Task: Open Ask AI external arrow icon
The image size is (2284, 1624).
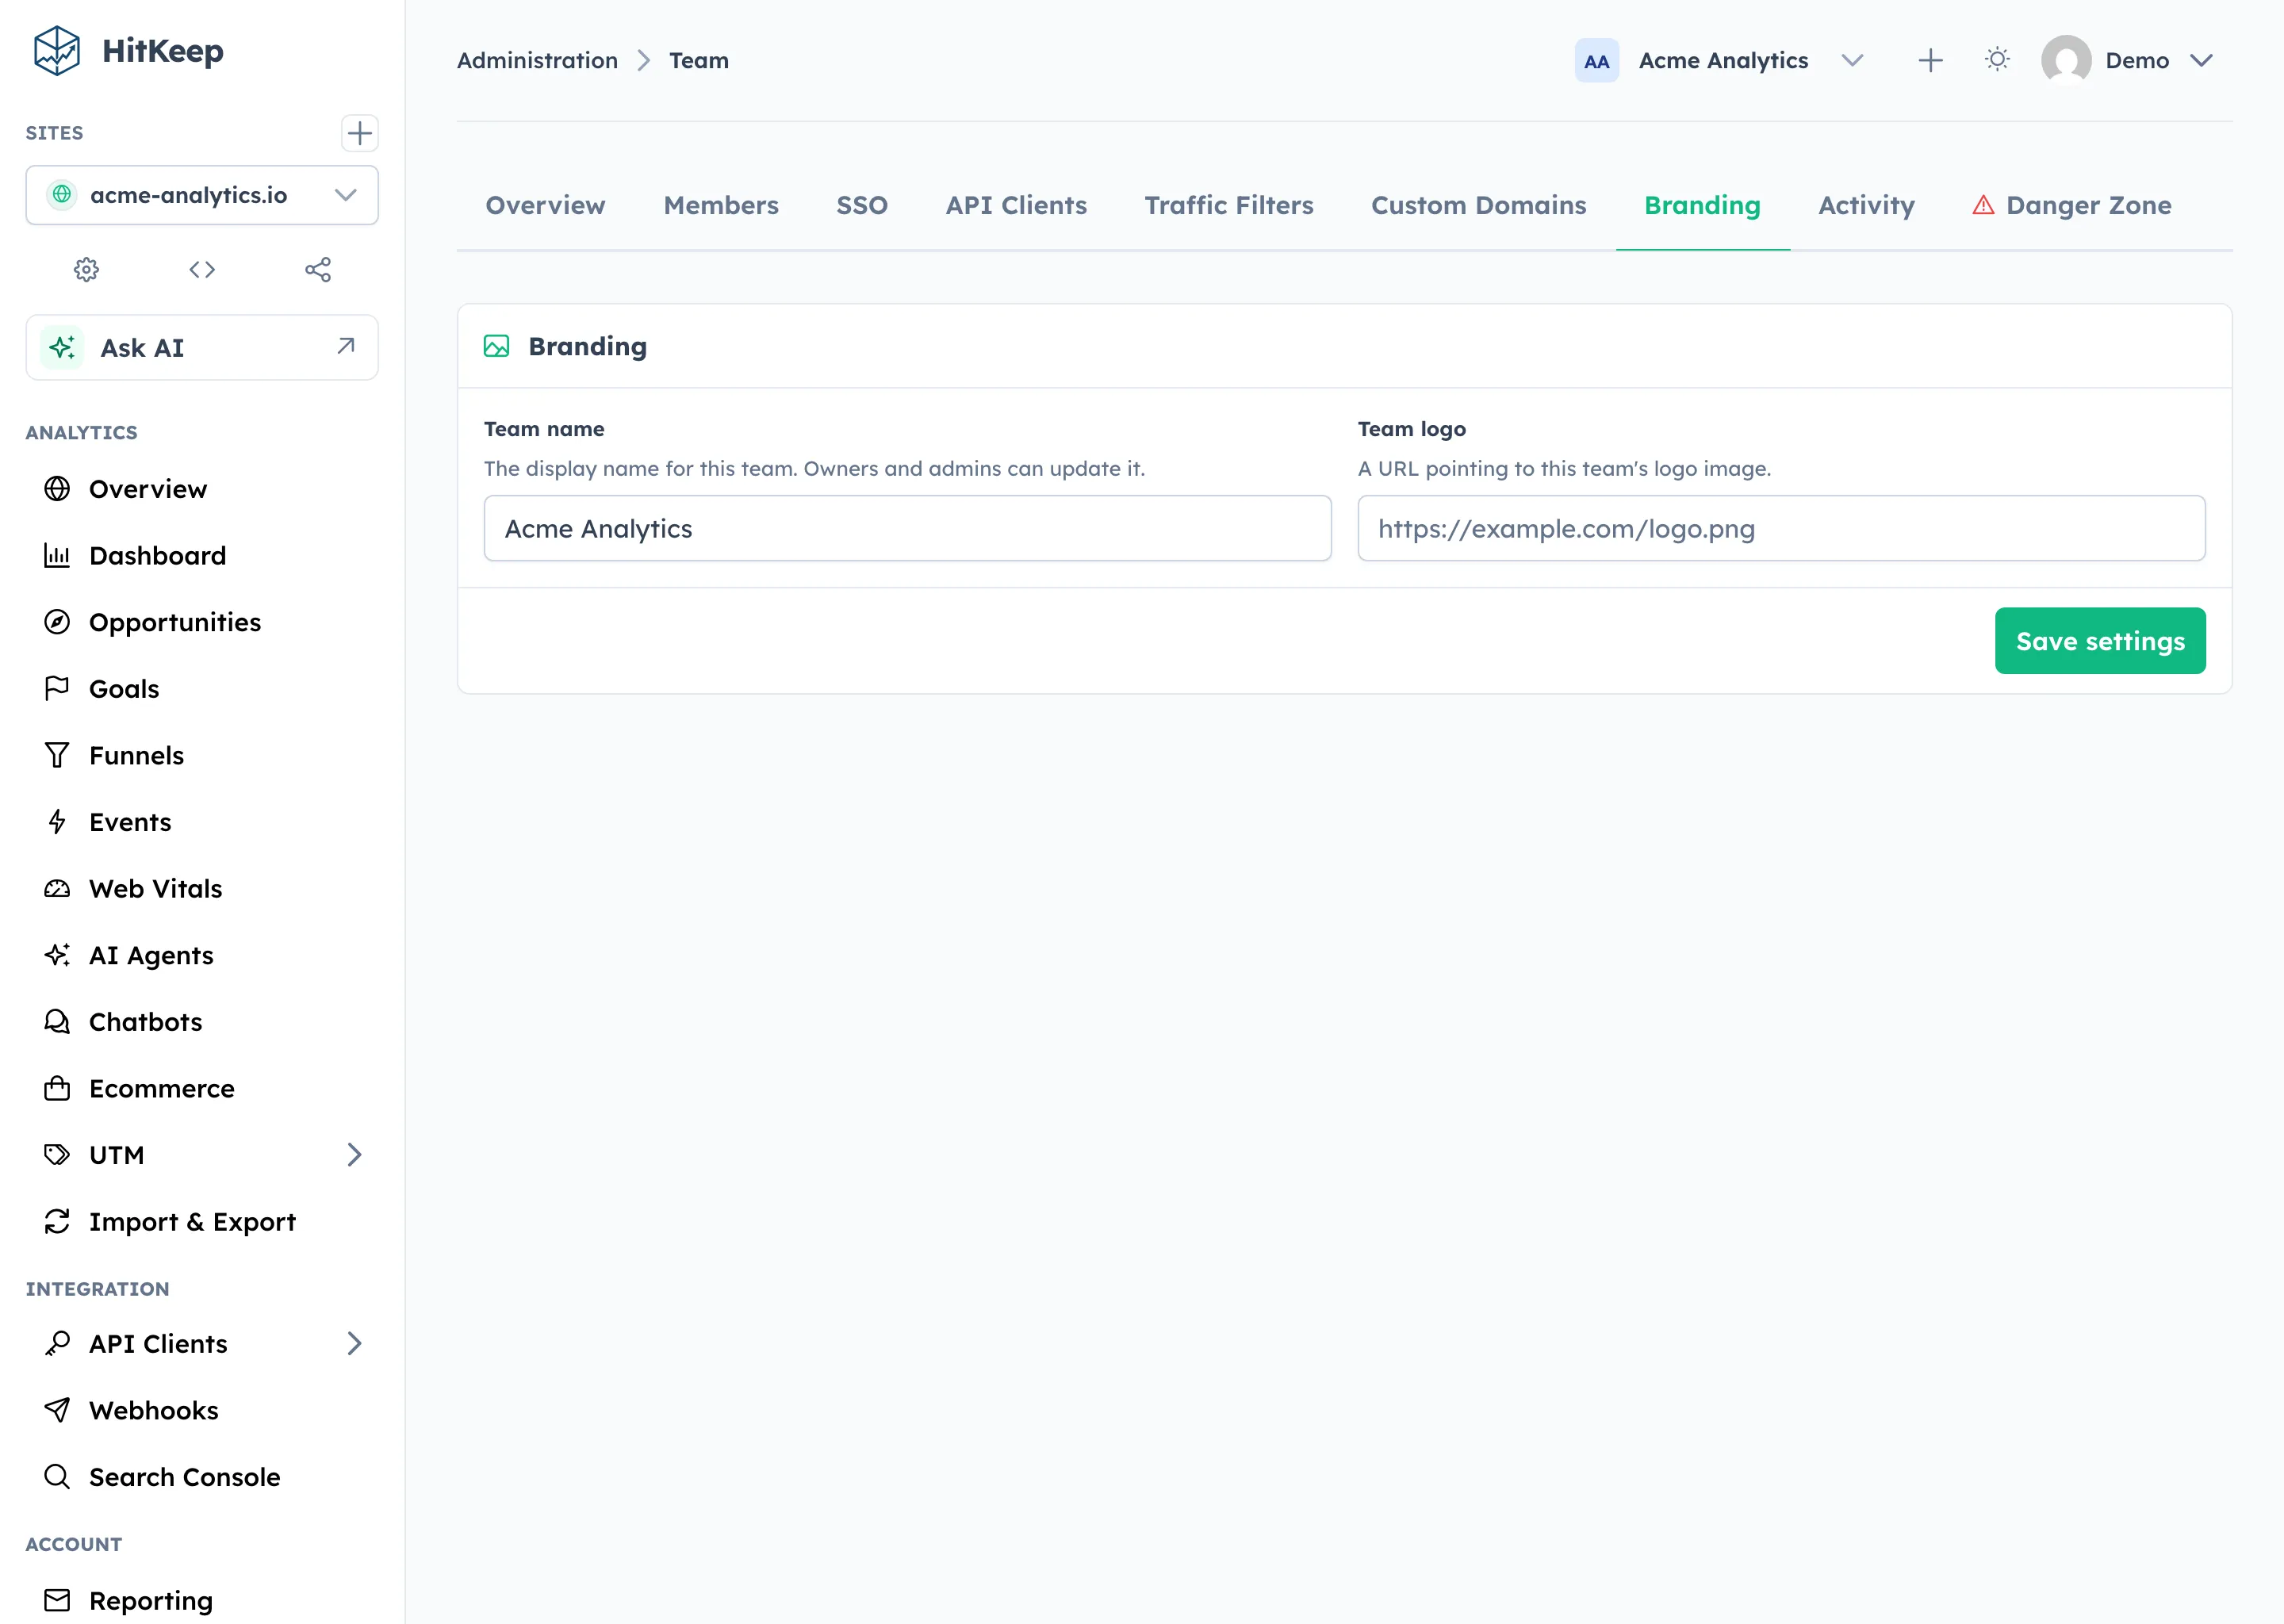Action: [x=346, y=346]
